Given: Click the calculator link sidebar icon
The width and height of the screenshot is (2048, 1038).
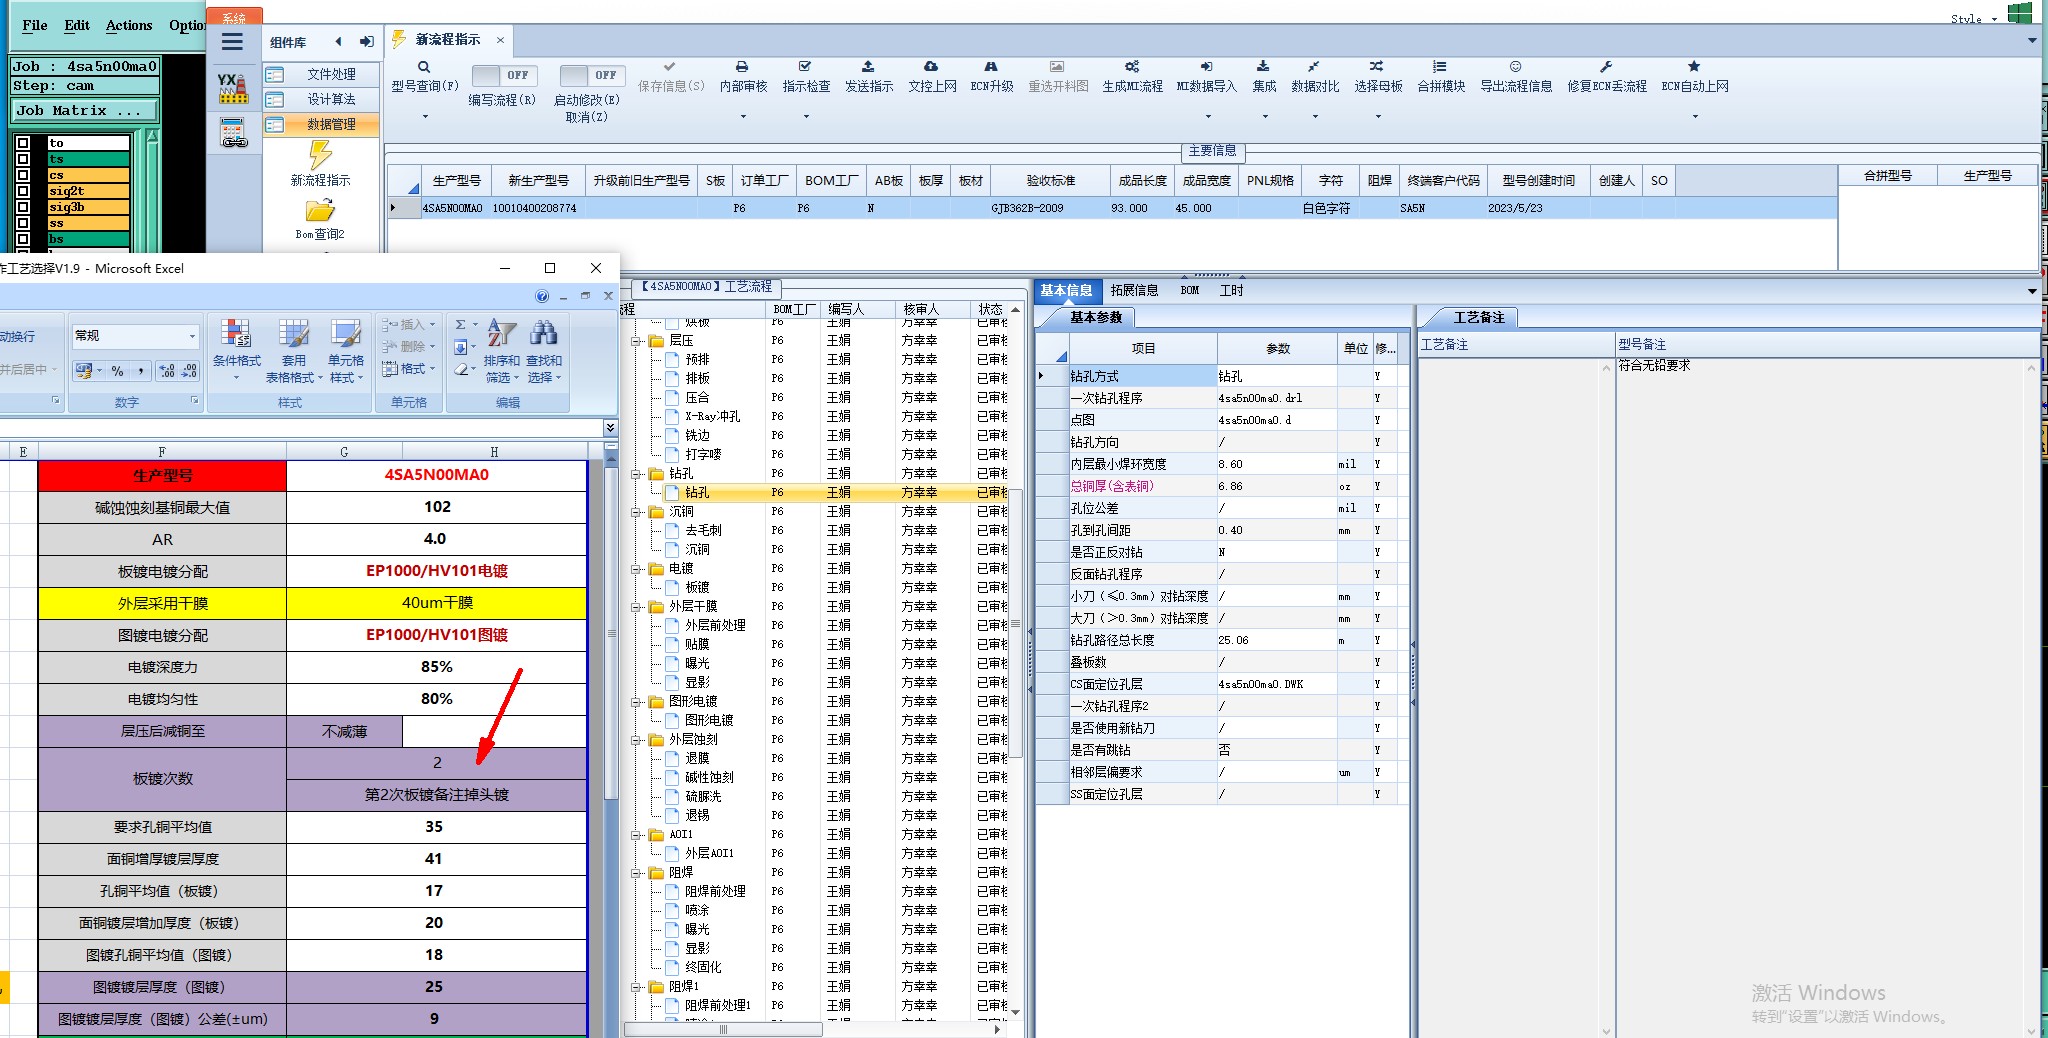Looking at the screenshot, I should [x=233, y=132].
